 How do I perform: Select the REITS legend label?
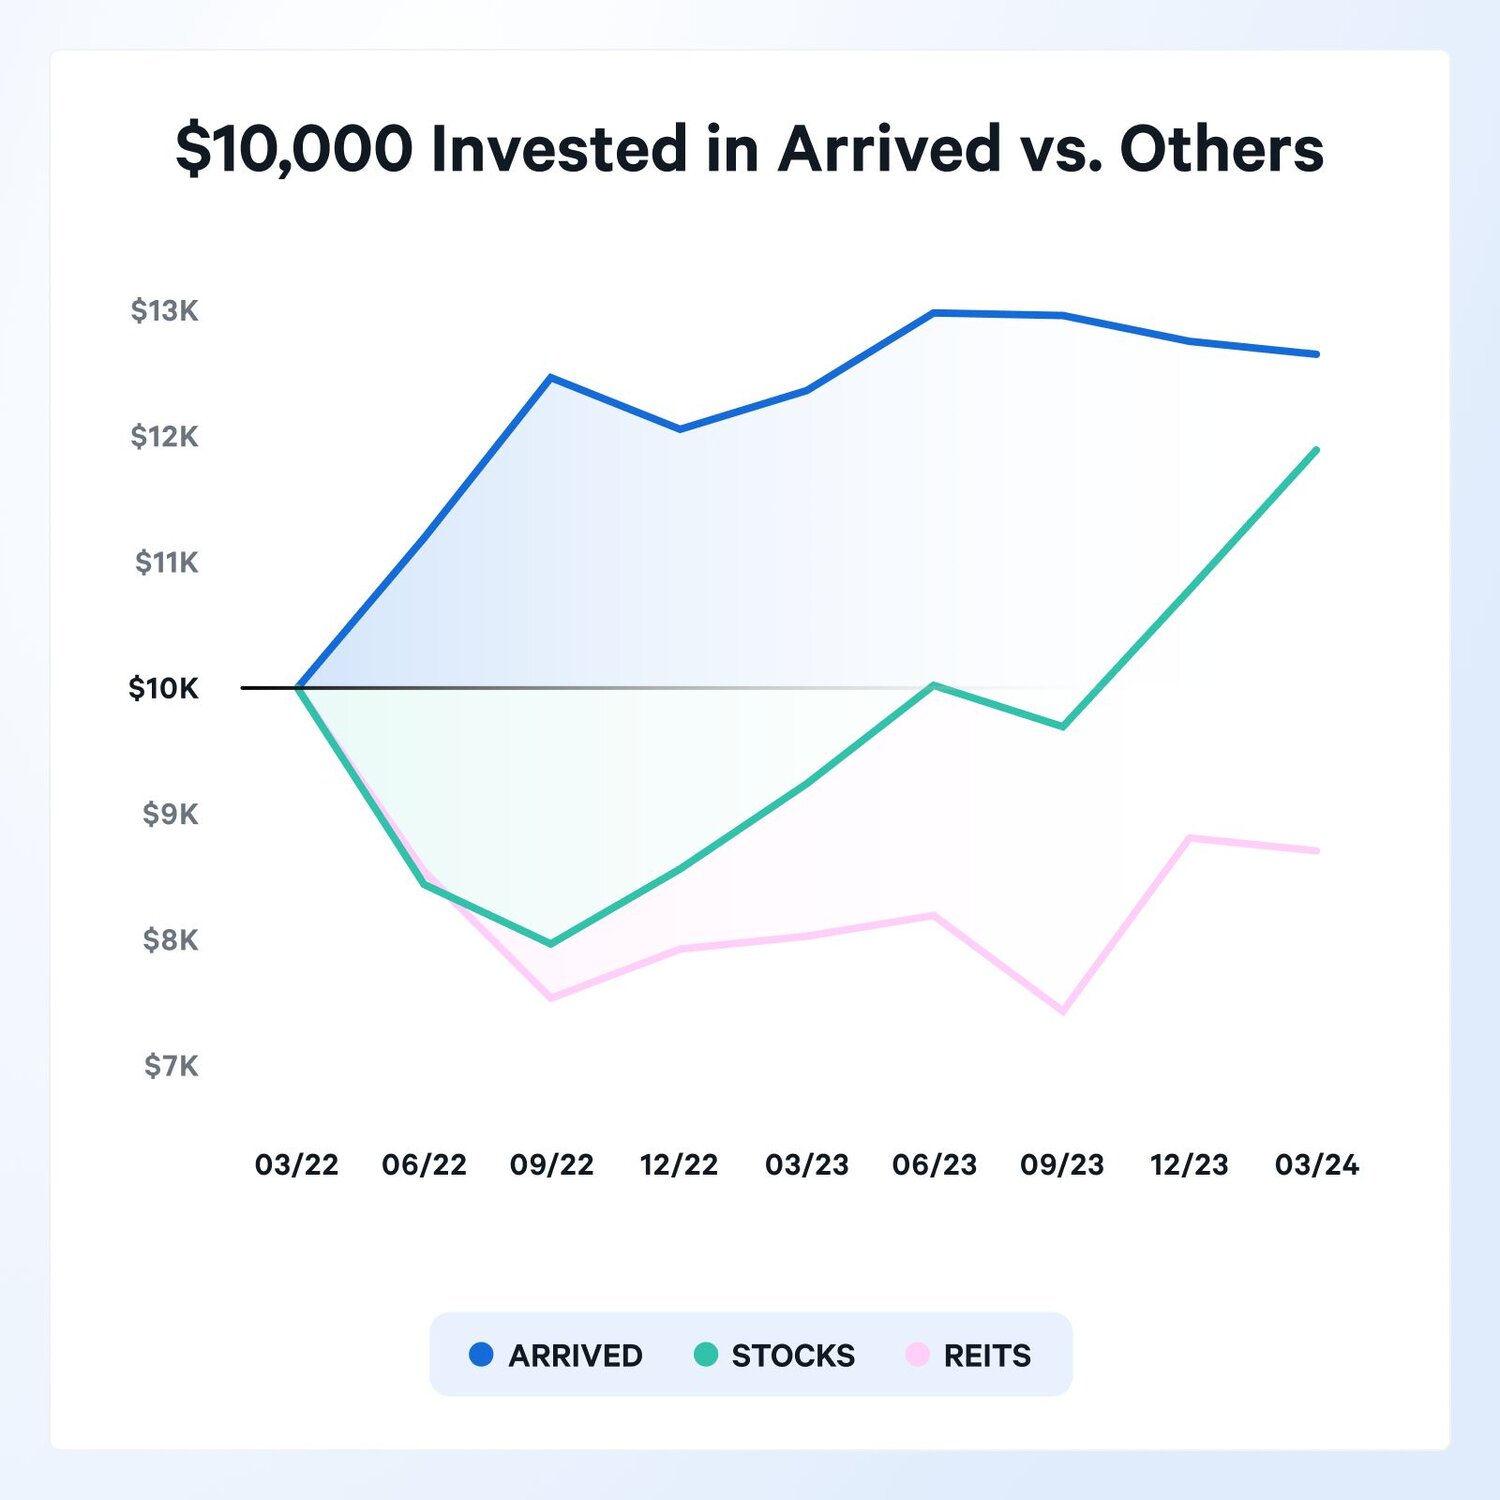coord(987,1355)
